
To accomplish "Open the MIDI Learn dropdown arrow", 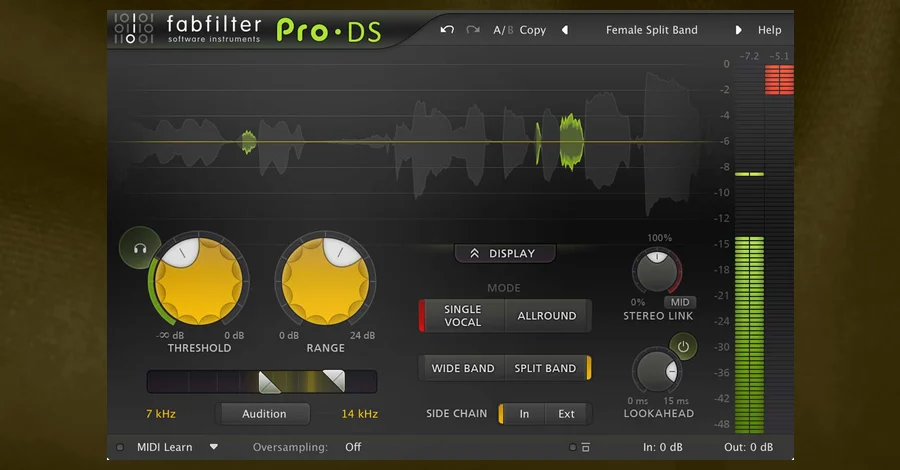I will pyautogui.click(x=214, y=446).
